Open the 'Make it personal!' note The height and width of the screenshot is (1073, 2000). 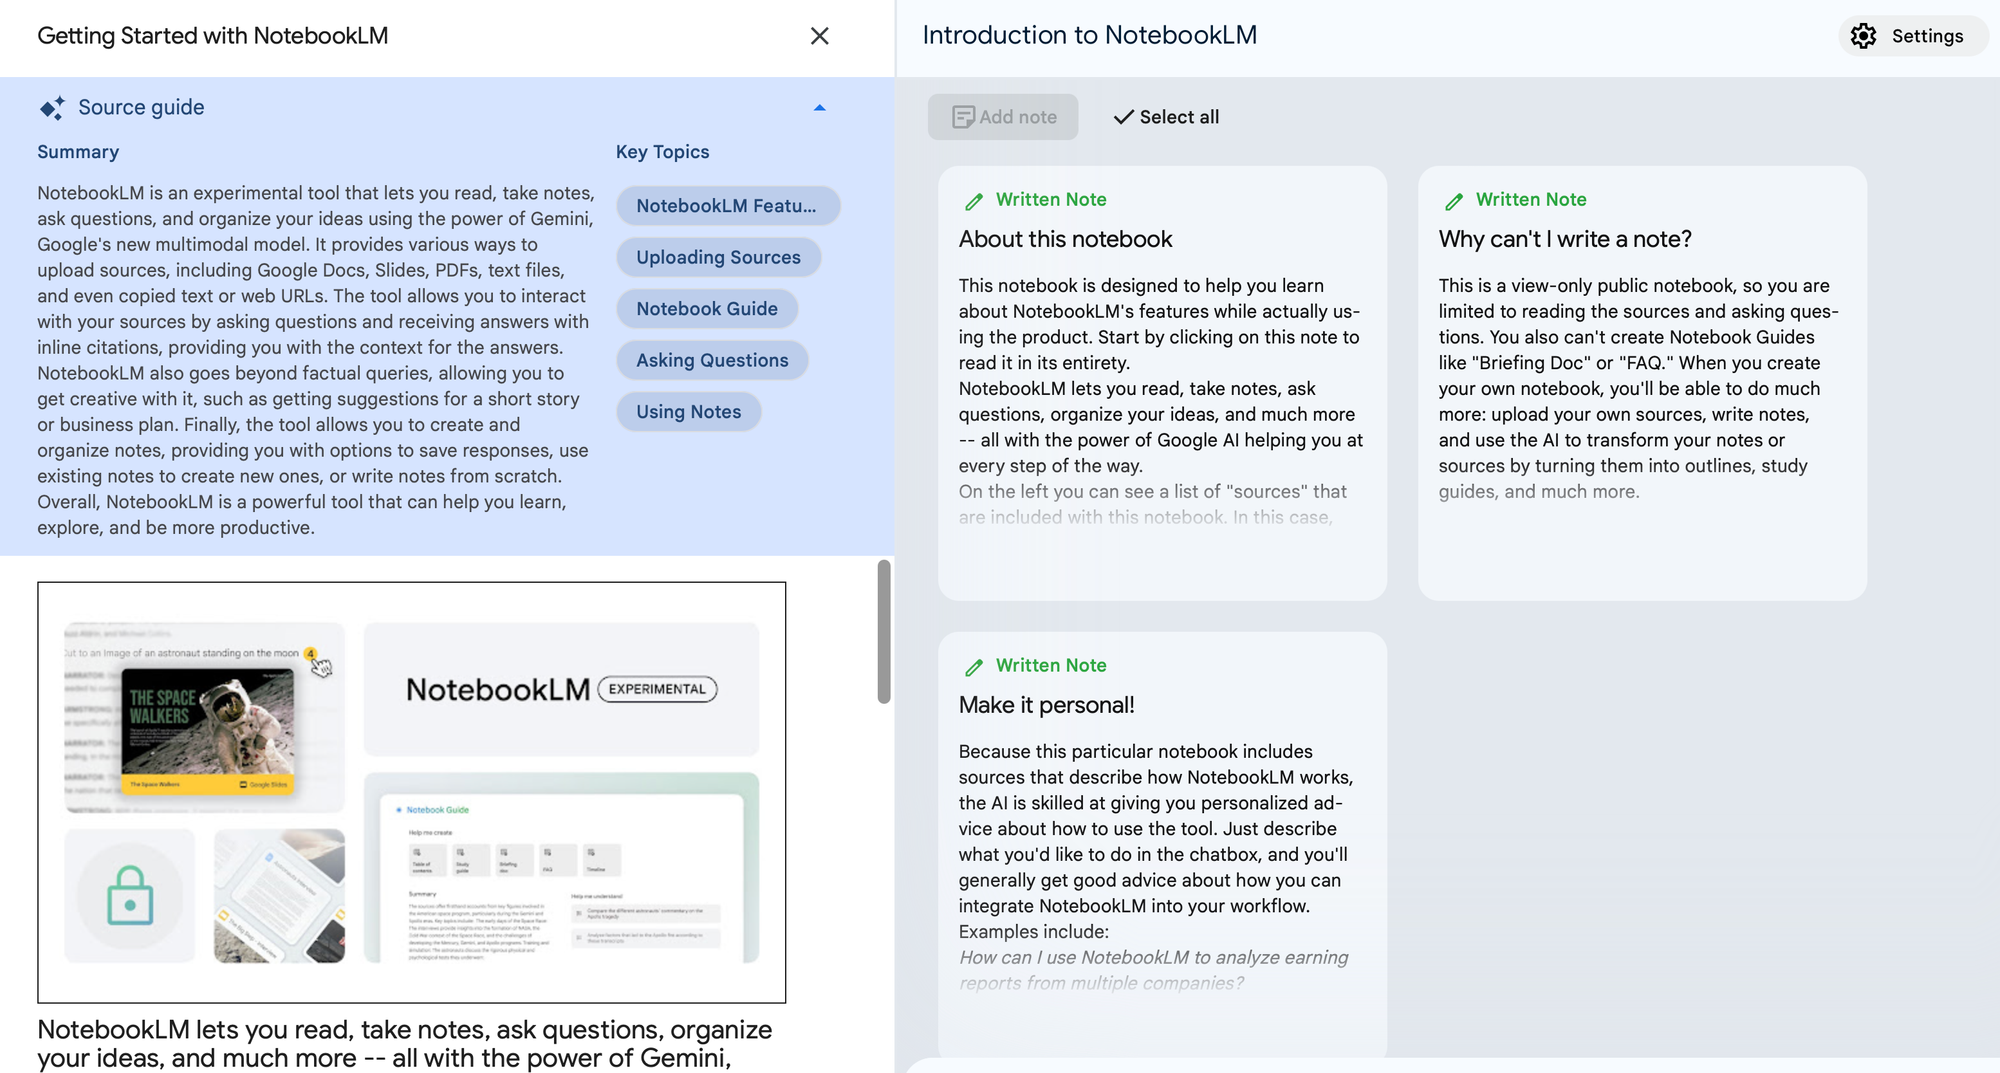pos(1162,845)
